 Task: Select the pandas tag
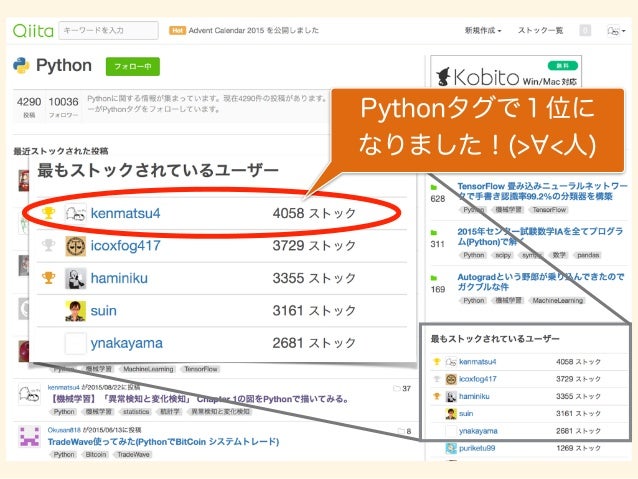pyautogui.click(x=588, y=255)
